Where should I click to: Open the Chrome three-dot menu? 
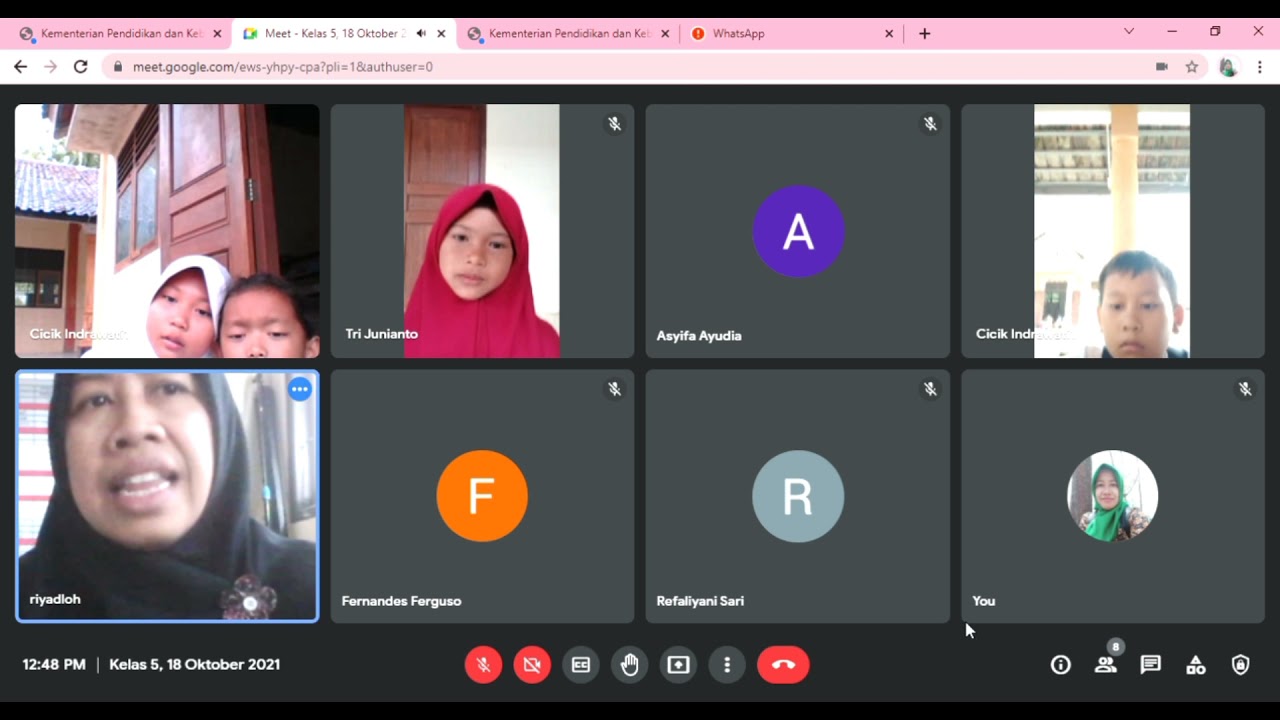[x=1260, y=67]
